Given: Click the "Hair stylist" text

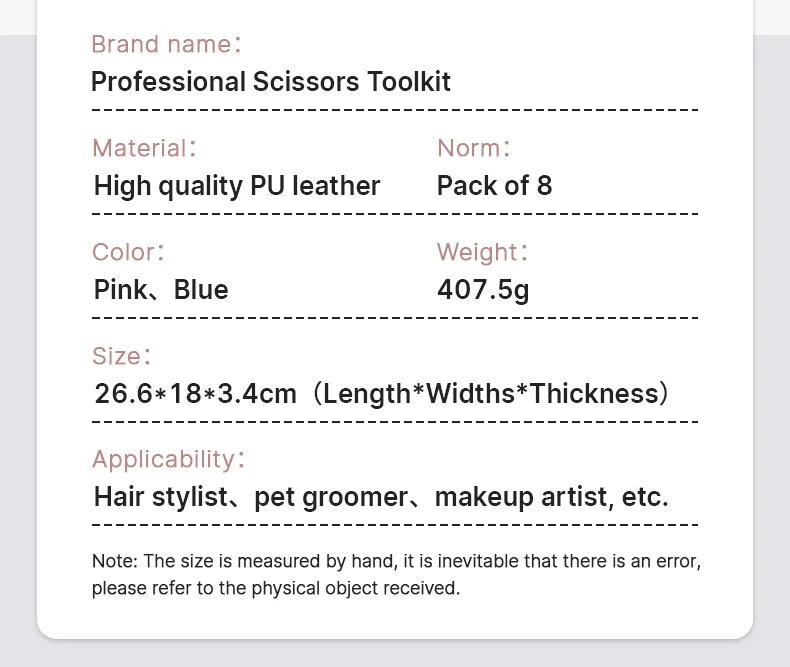Looking at the screenshot, I should [161, 497].
